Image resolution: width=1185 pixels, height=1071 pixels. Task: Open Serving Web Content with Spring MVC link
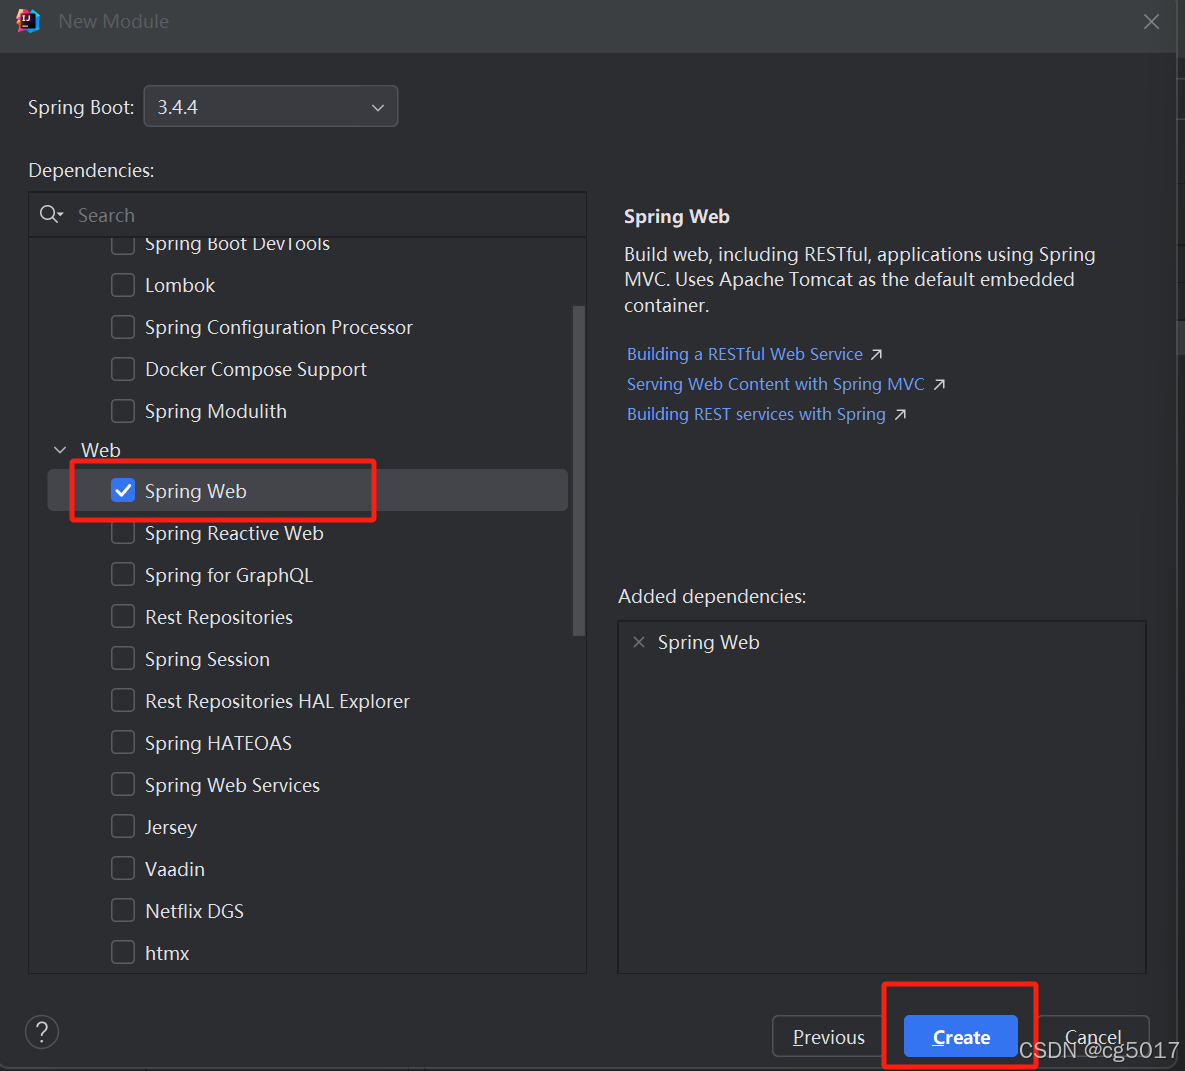[x=775, y=385]
